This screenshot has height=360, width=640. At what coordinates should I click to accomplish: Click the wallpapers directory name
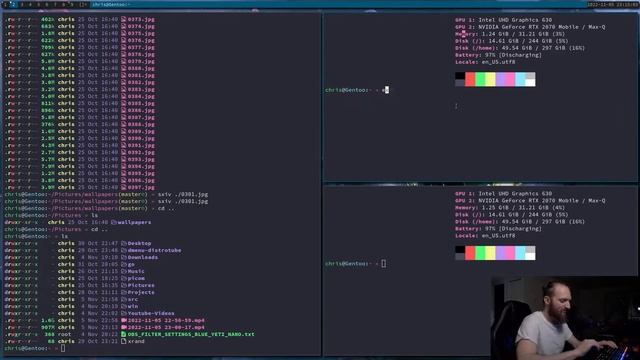coord(134,222)
